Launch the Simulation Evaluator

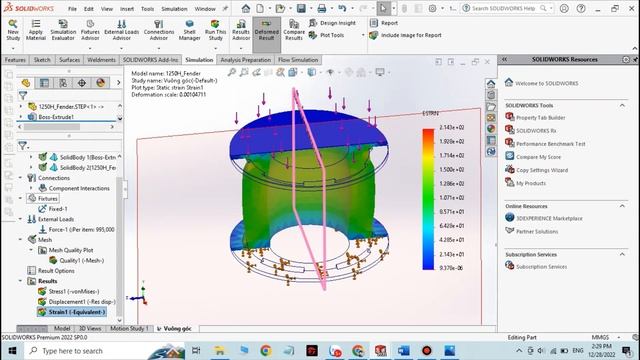(63, 30)
